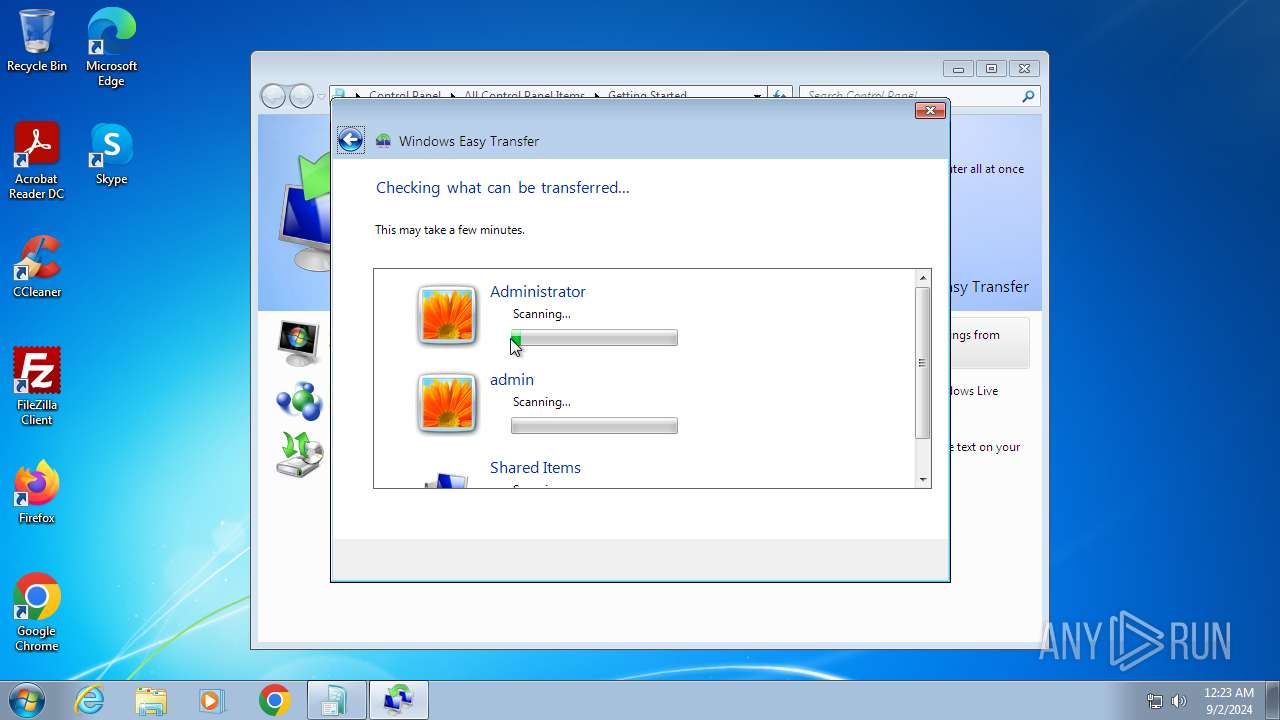This screenshot has height=720, width=1280.
Task: Click the Shared Items entry
Action: 535,467
